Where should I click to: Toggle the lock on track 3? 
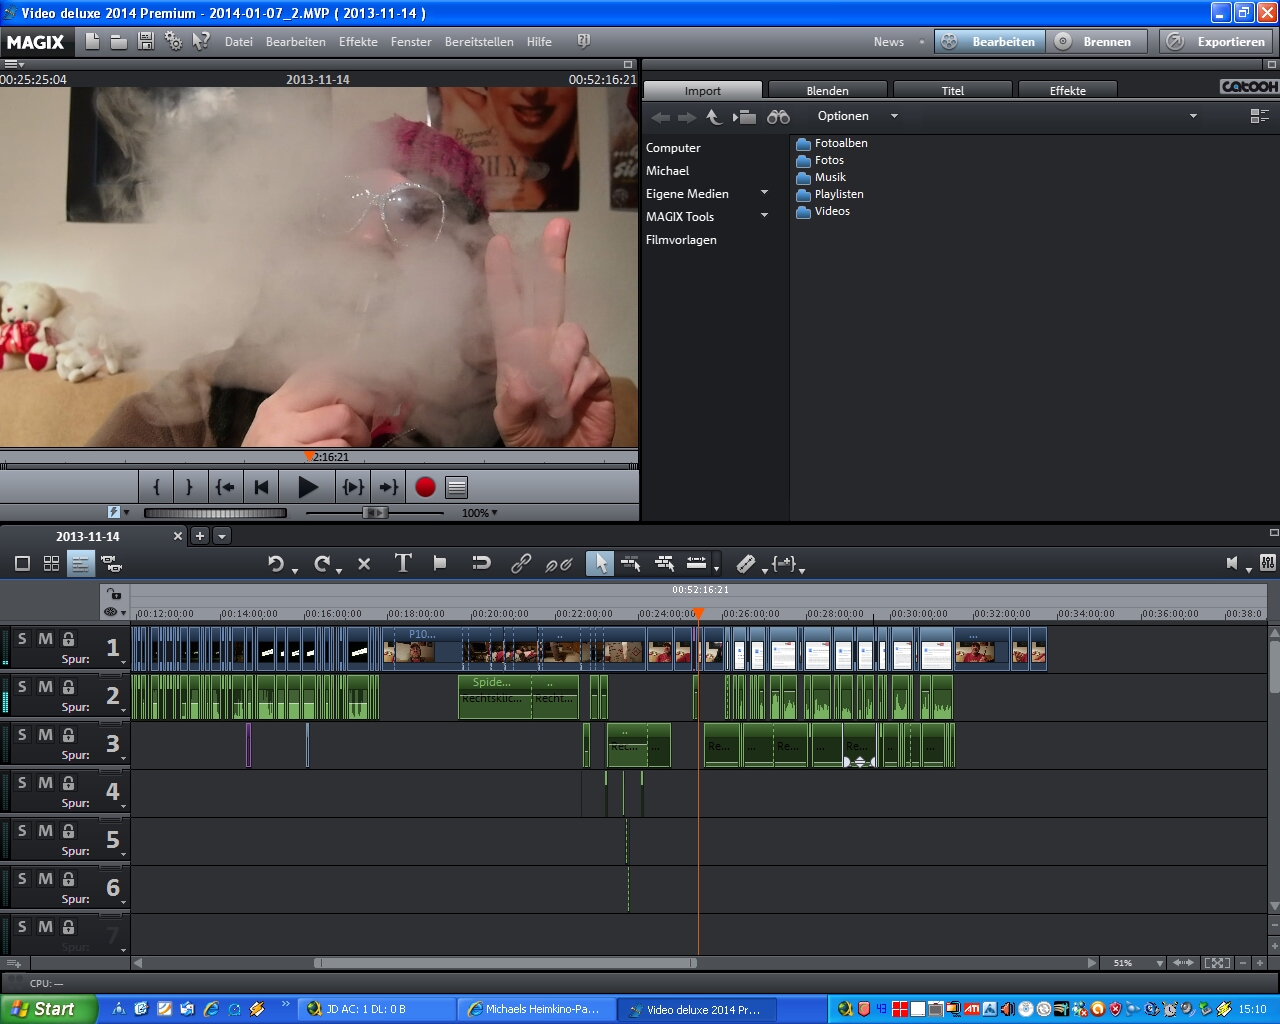click(69, 735)
